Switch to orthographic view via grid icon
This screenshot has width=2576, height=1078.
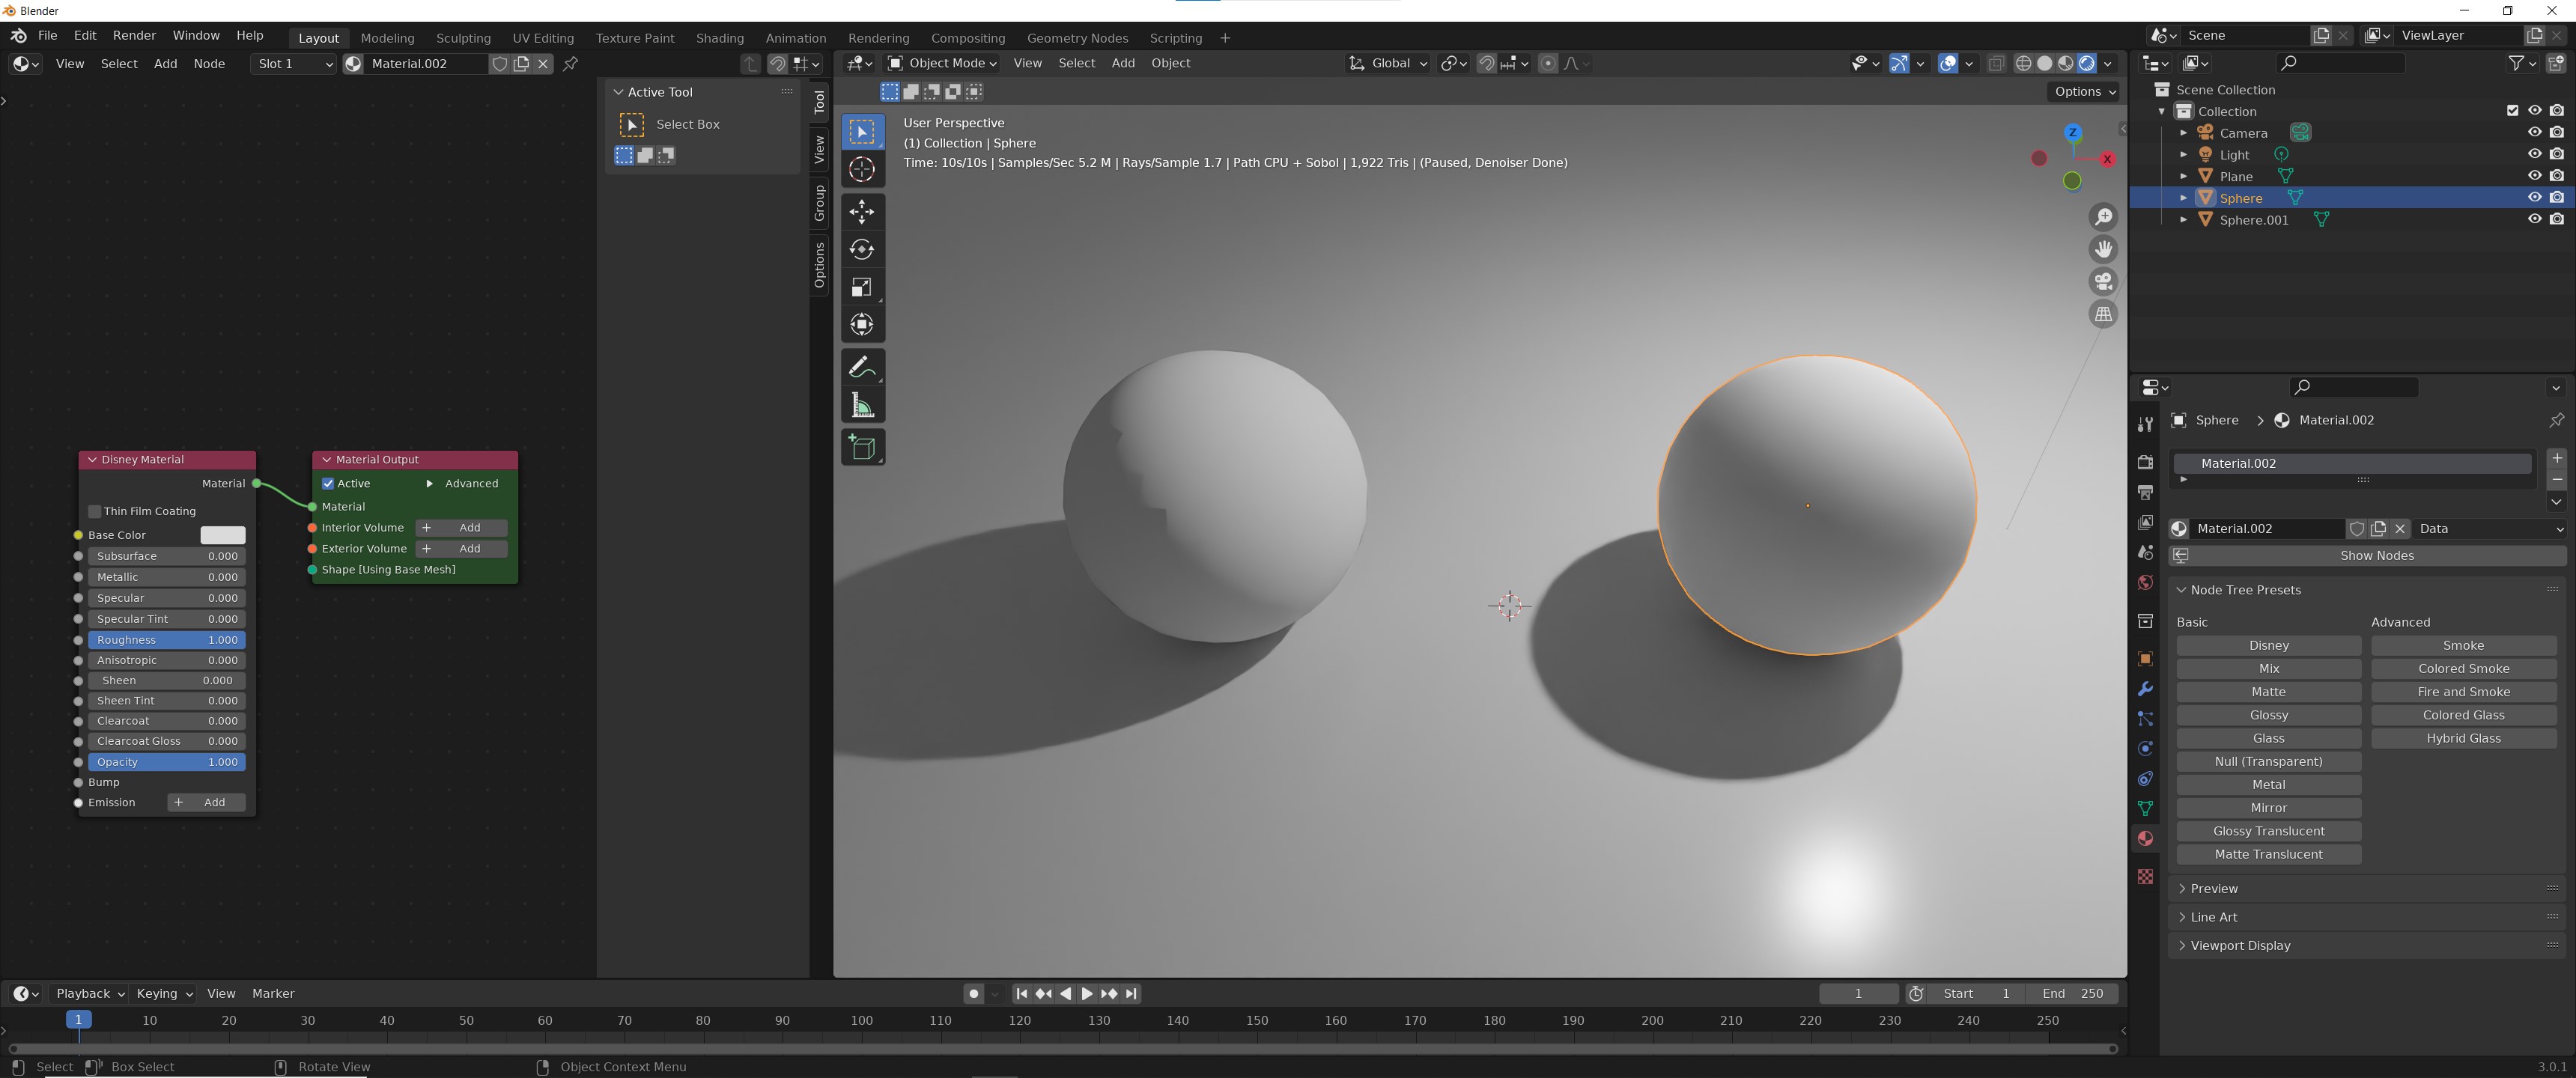click(2103, 315)
